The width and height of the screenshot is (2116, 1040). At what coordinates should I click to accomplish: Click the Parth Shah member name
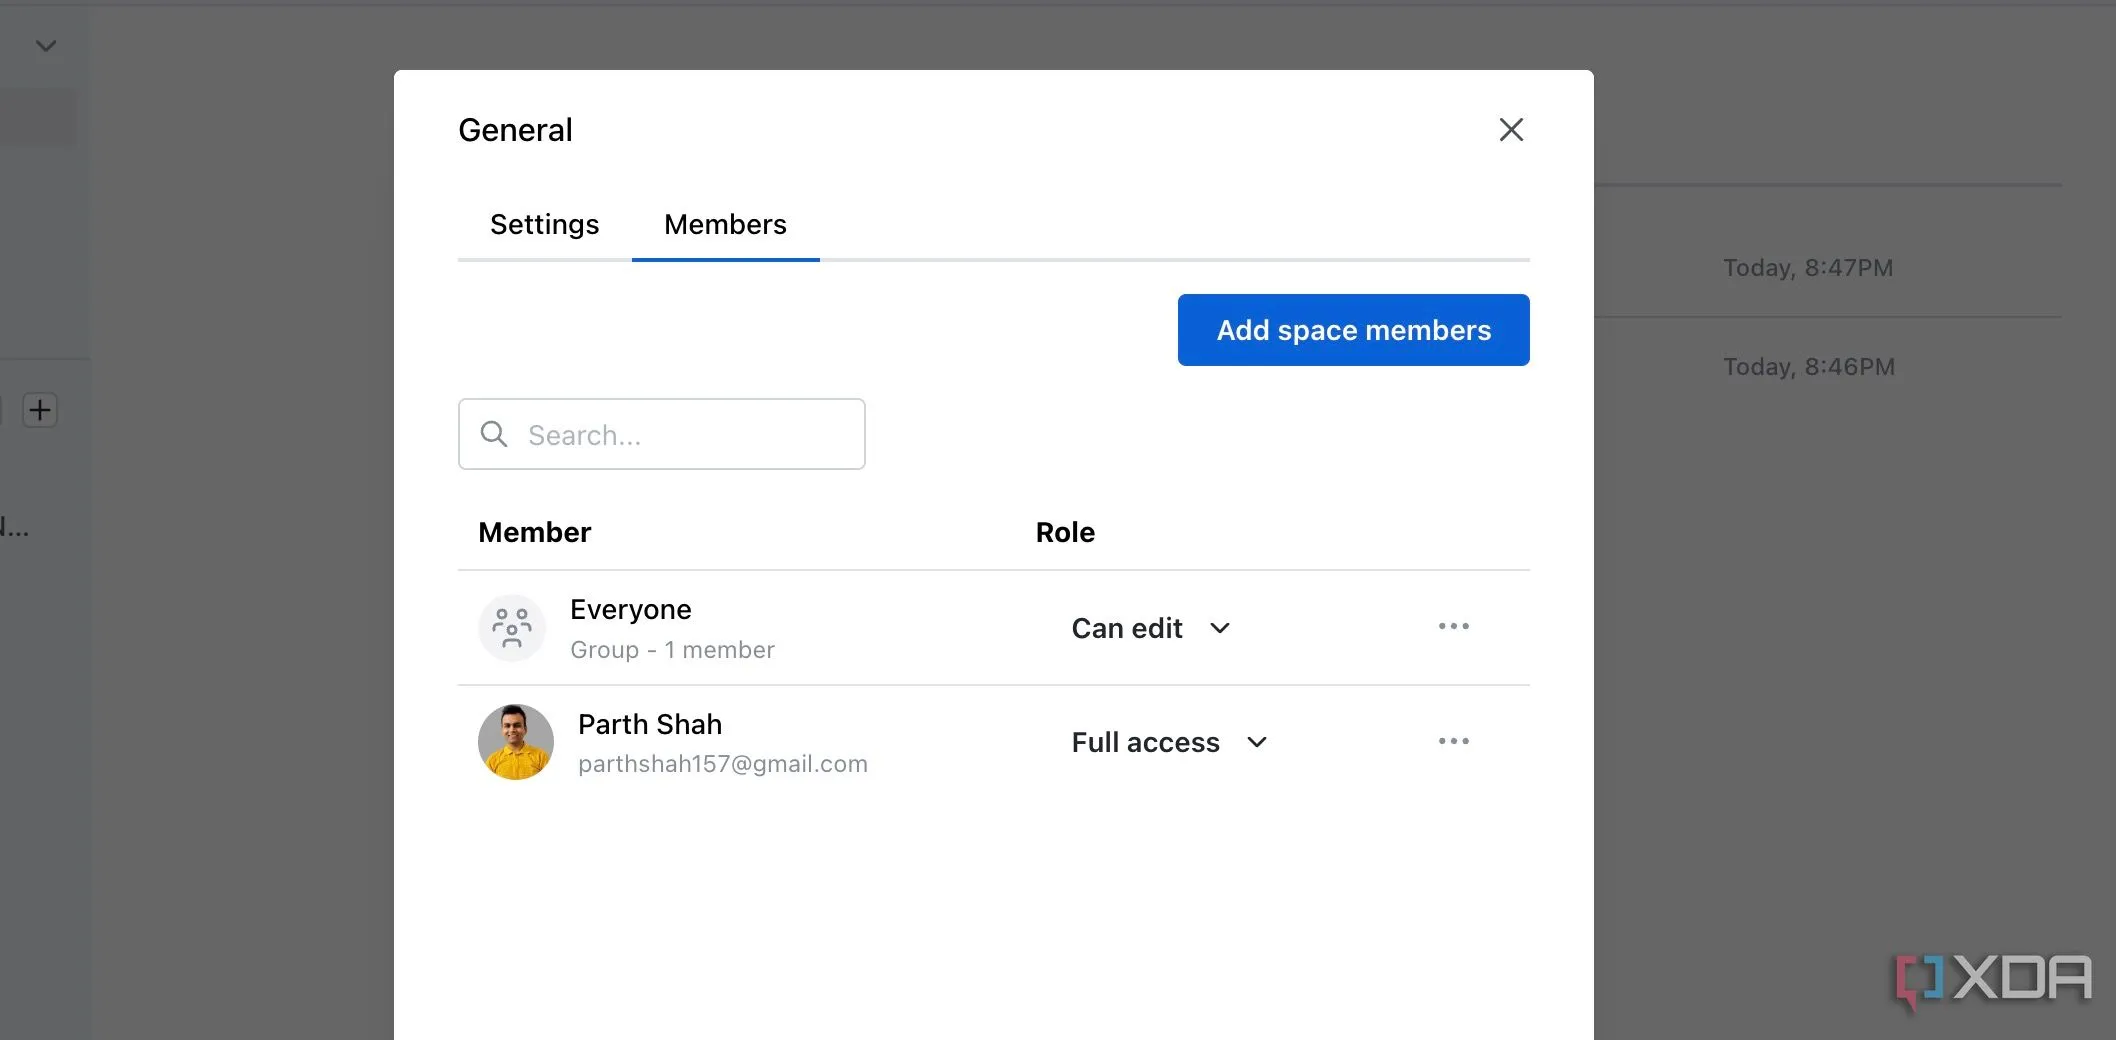pos(650,724)
